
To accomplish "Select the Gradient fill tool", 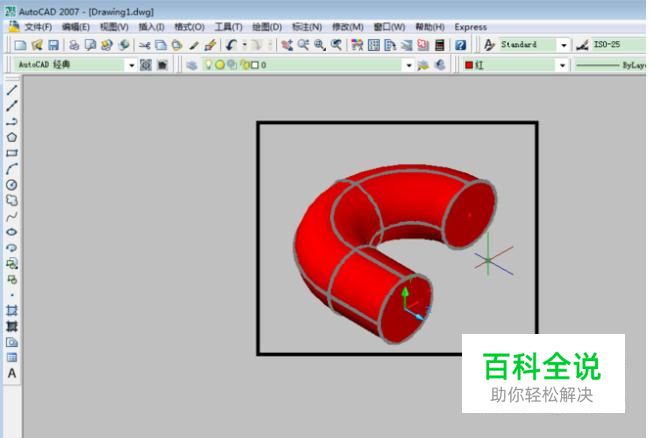I will click(x=12, y=326).
